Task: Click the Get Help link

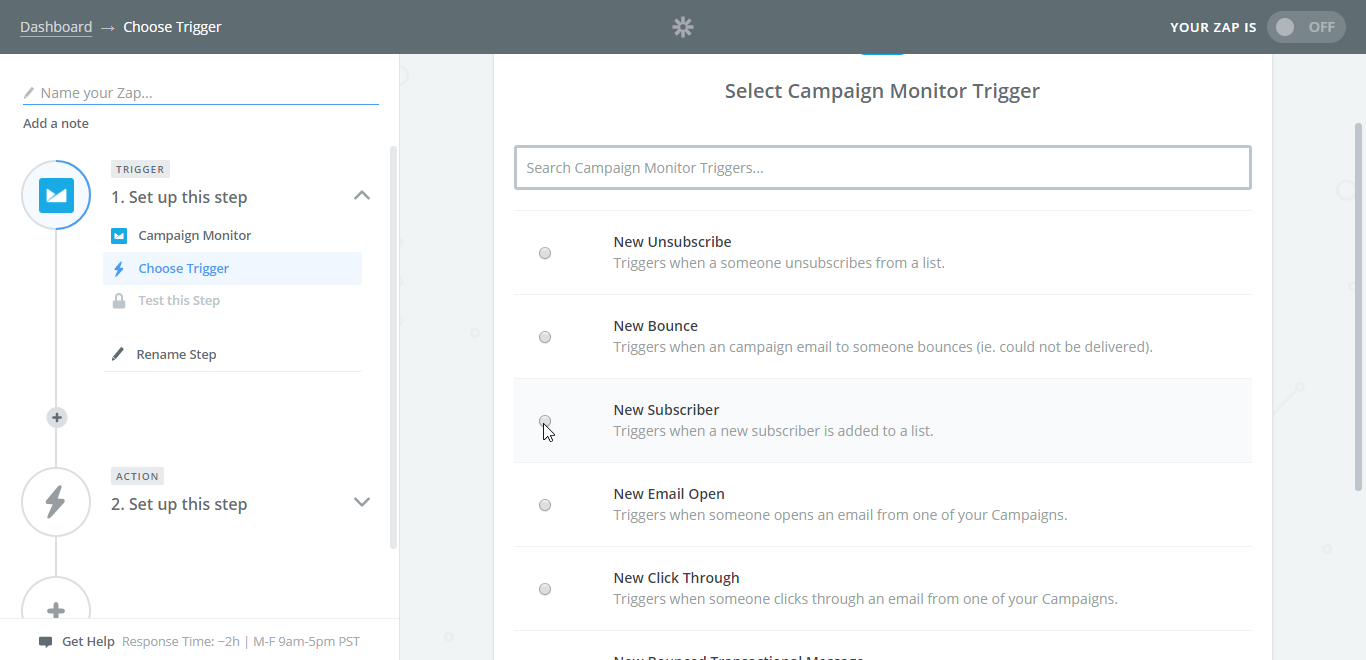Action: 88,642
